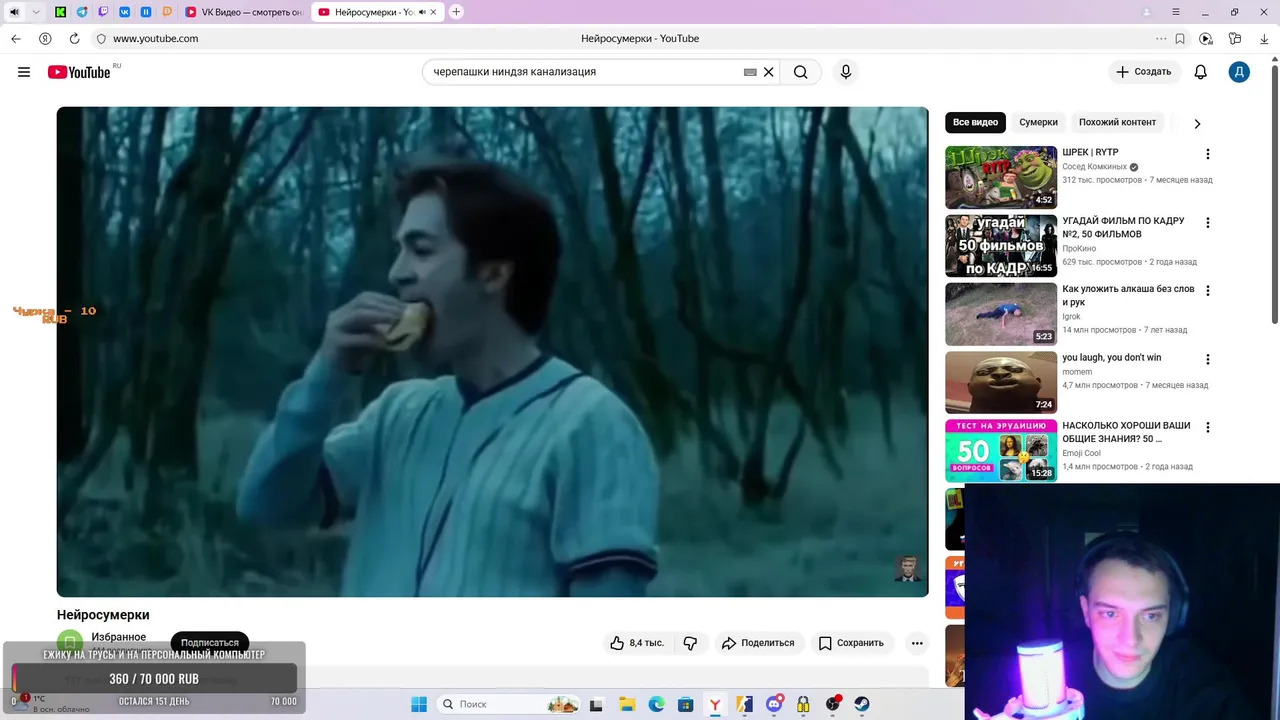Open the pinned Twitch tab
1280x720 pixels.
[103, 12]
